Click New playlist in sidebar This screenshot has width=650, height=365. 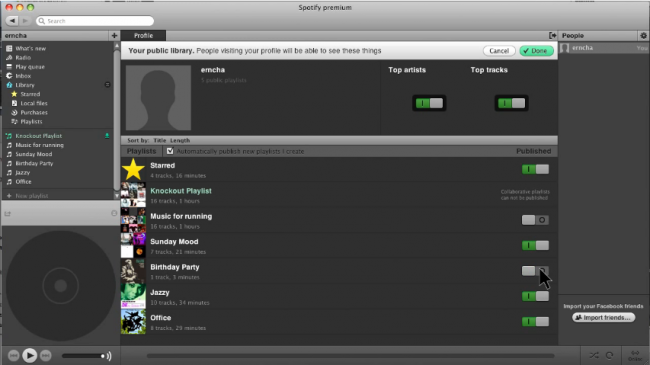point(32,196)
